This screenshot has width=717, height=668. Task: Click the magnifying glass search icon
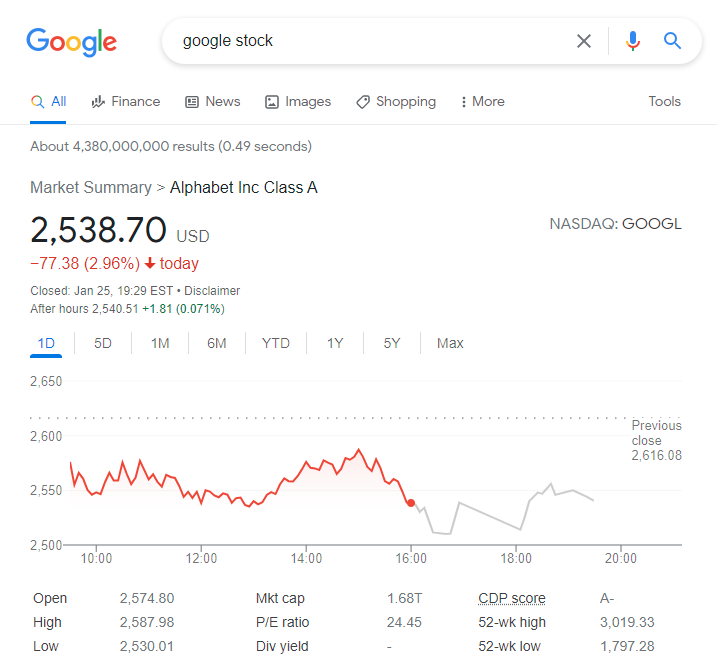pos(672,41)
